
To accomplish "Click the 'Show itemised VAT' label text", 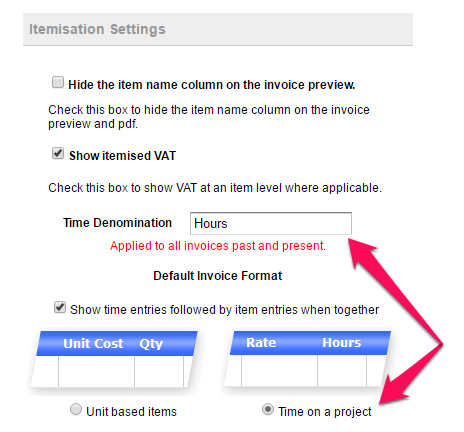I will point(122,156).
